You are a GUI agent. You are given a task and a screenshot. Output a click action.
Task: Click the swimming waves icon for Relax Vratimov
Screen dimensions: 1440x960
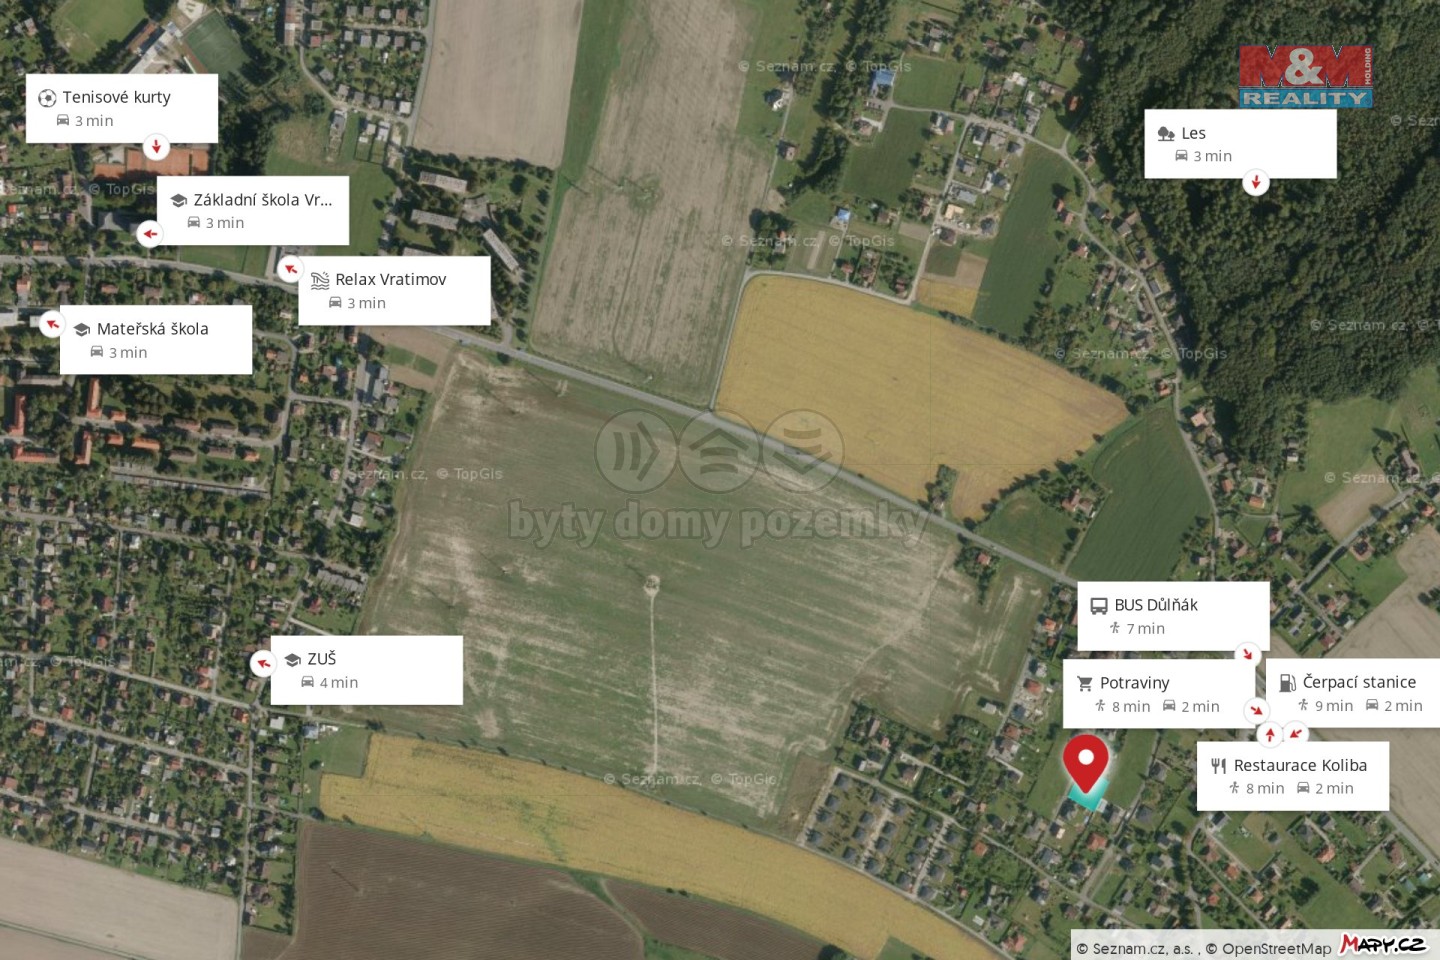click(x=320, y=281)
